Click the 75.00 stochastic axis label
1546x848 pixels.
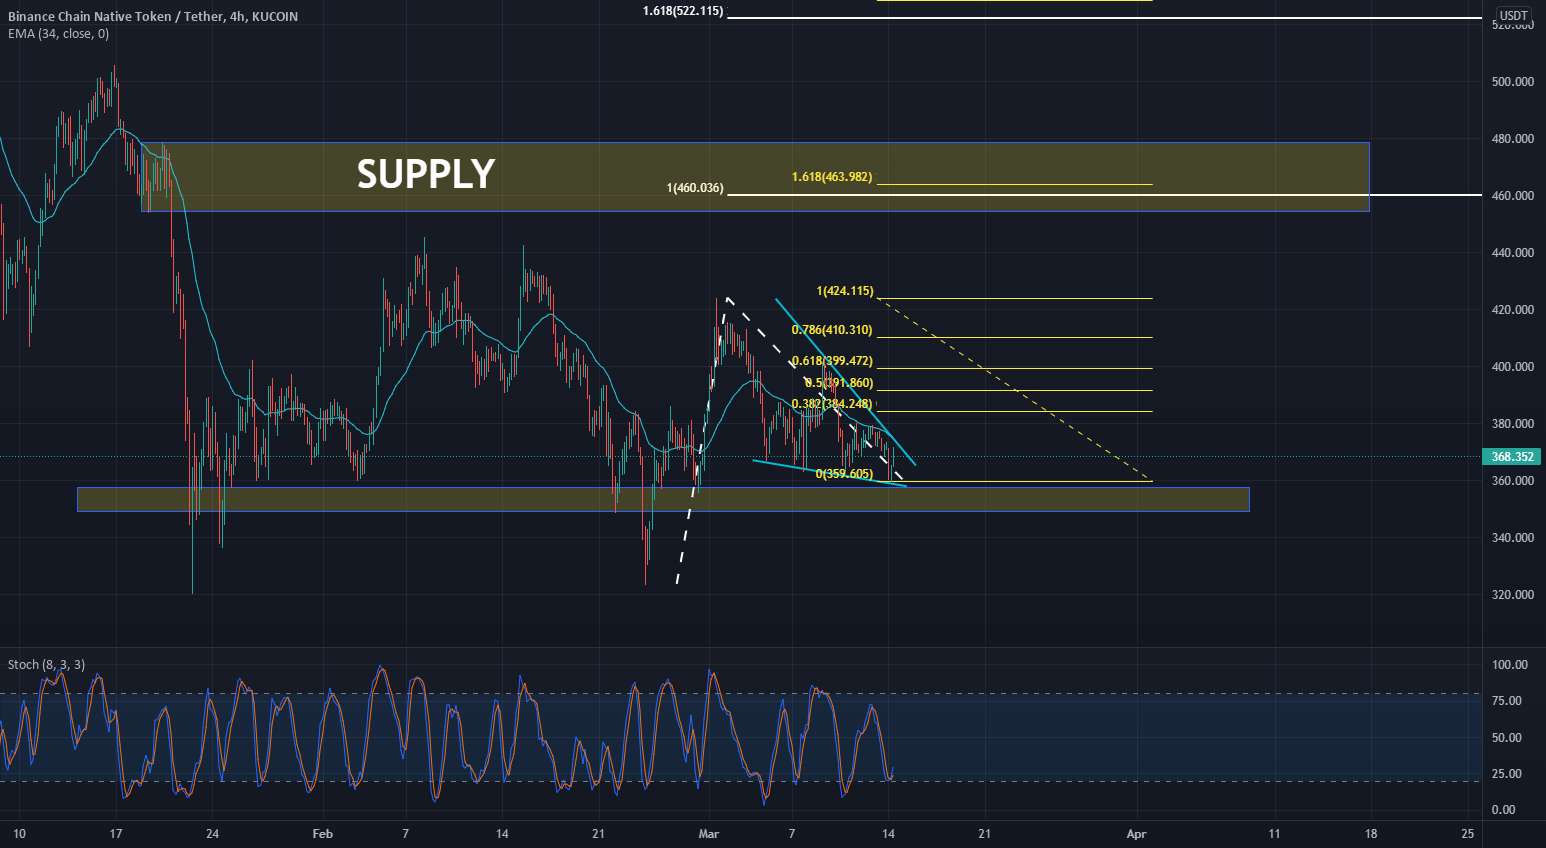[x=1509, y=701]
